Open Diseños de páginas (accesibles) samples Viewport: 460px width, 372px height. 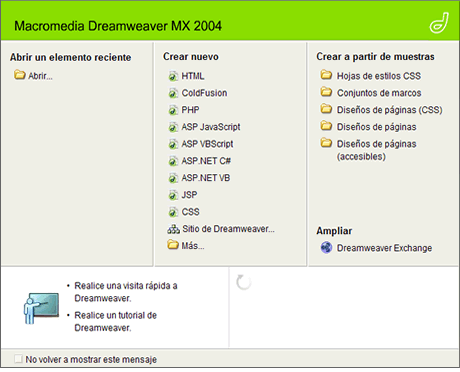(x=377, y=150)
